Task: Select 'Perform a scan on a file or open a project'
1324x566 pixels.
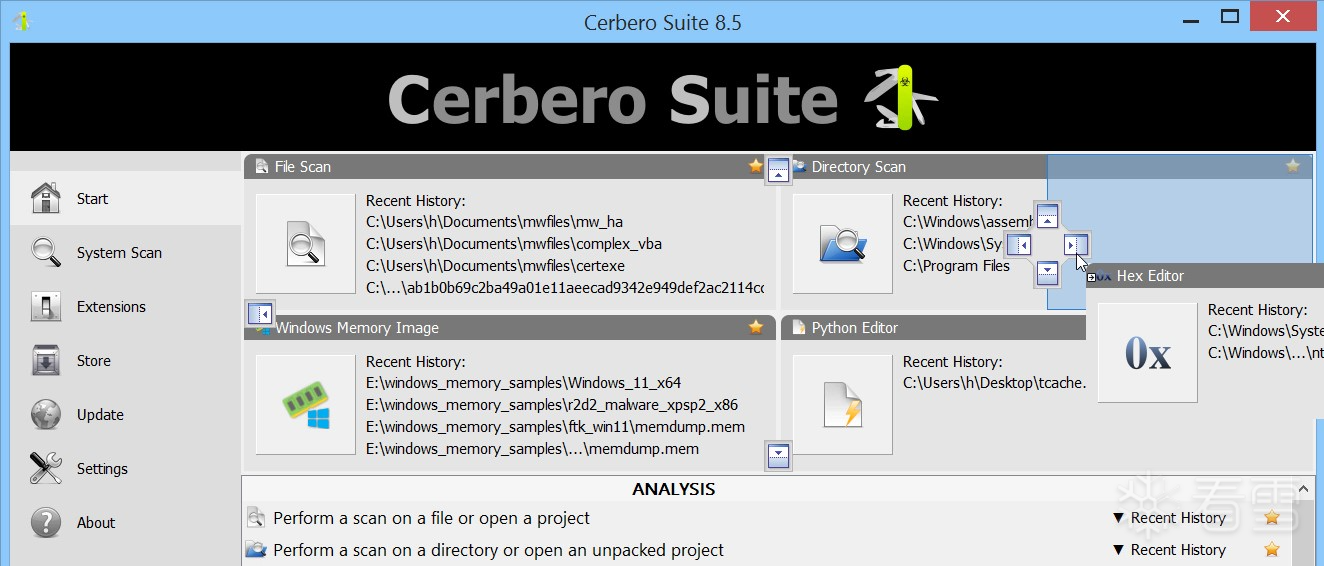Action: coord(431,518)
